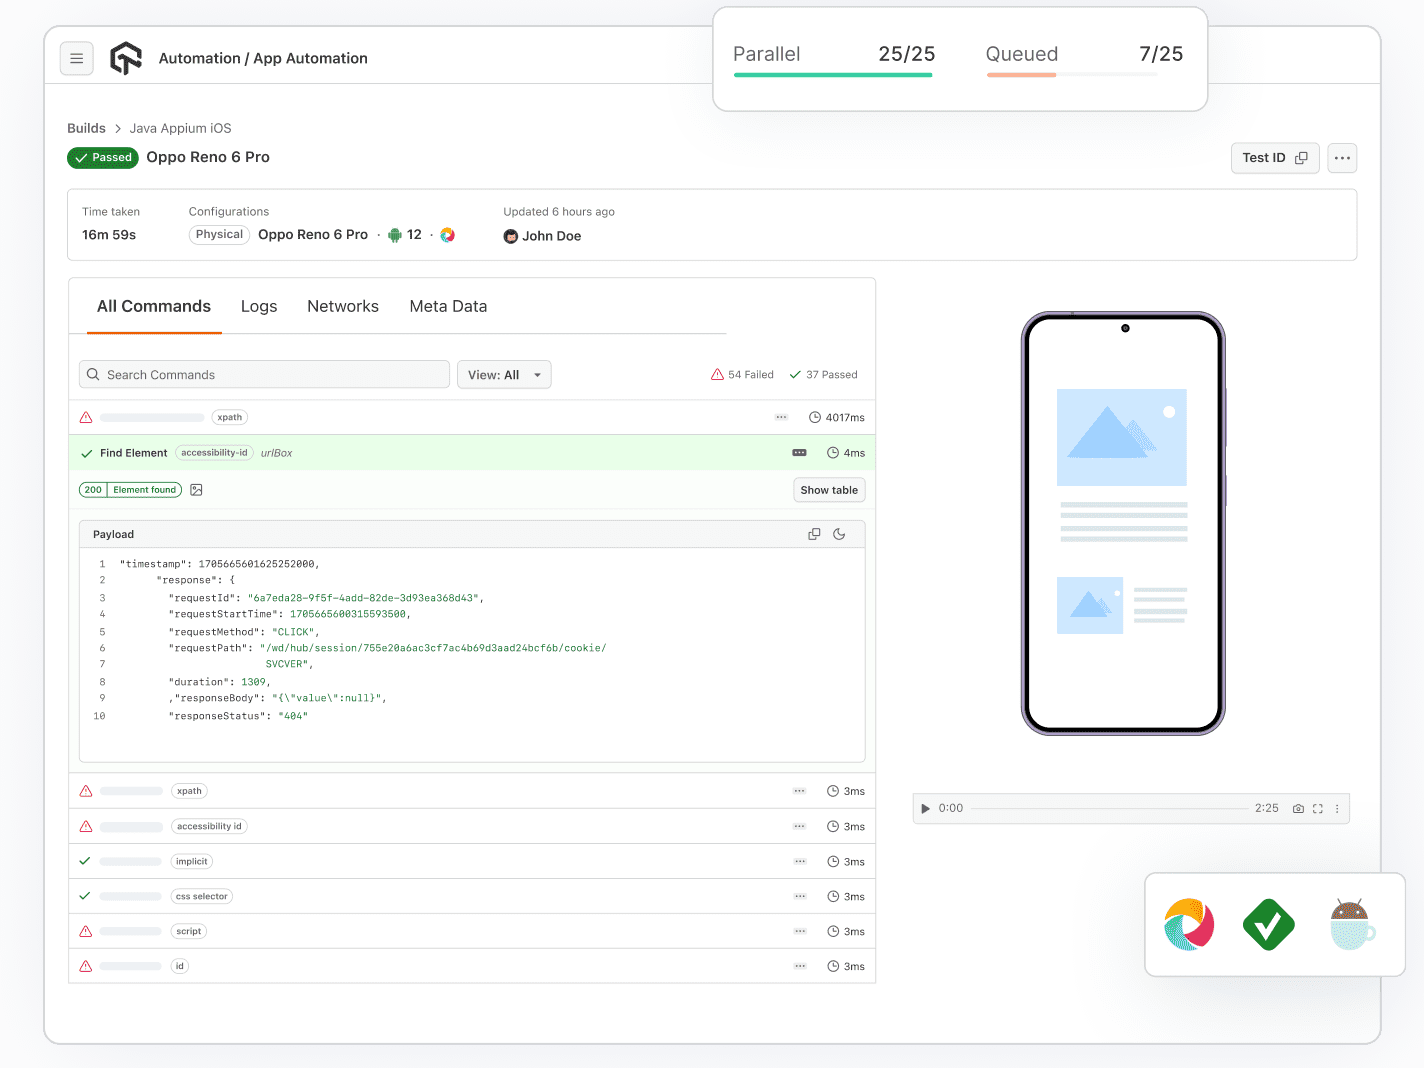Open the View: All filter dropdown
The image size is (1424, 1068).
pyautogui.click(x=504, y=374)
